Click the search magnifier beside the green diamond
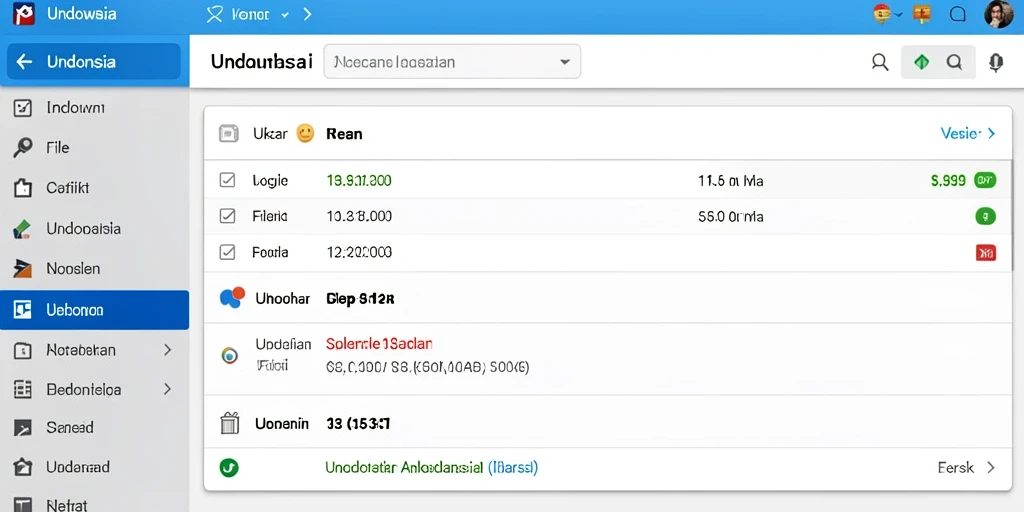 click(x=880, y=62)
